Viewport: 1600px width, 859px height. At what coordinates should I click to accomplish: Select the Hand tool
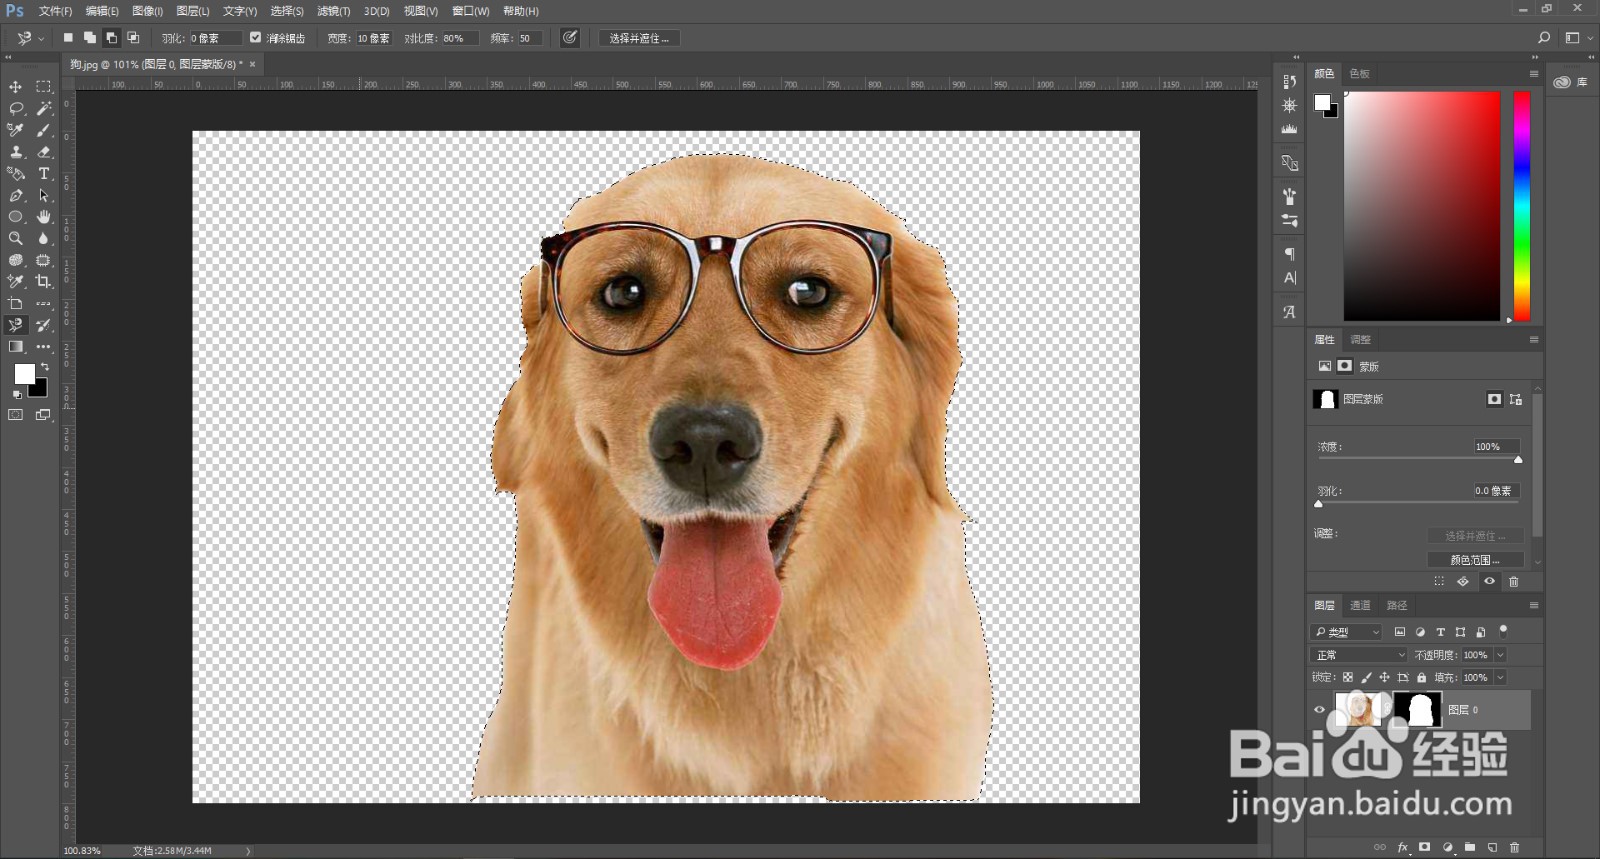tap(43, 217)
